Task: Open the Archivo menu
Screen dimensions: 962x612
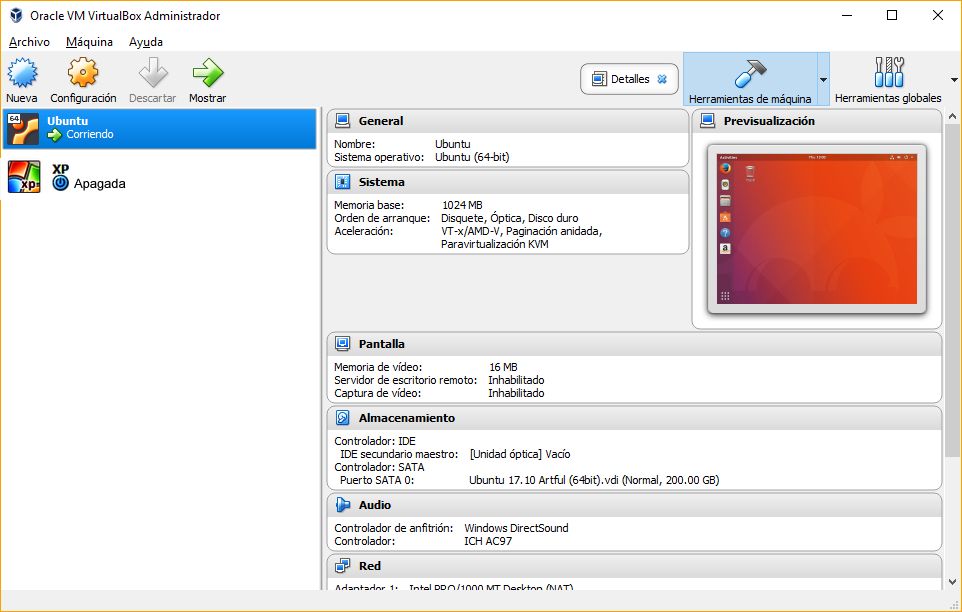Action: click(29, 42)
